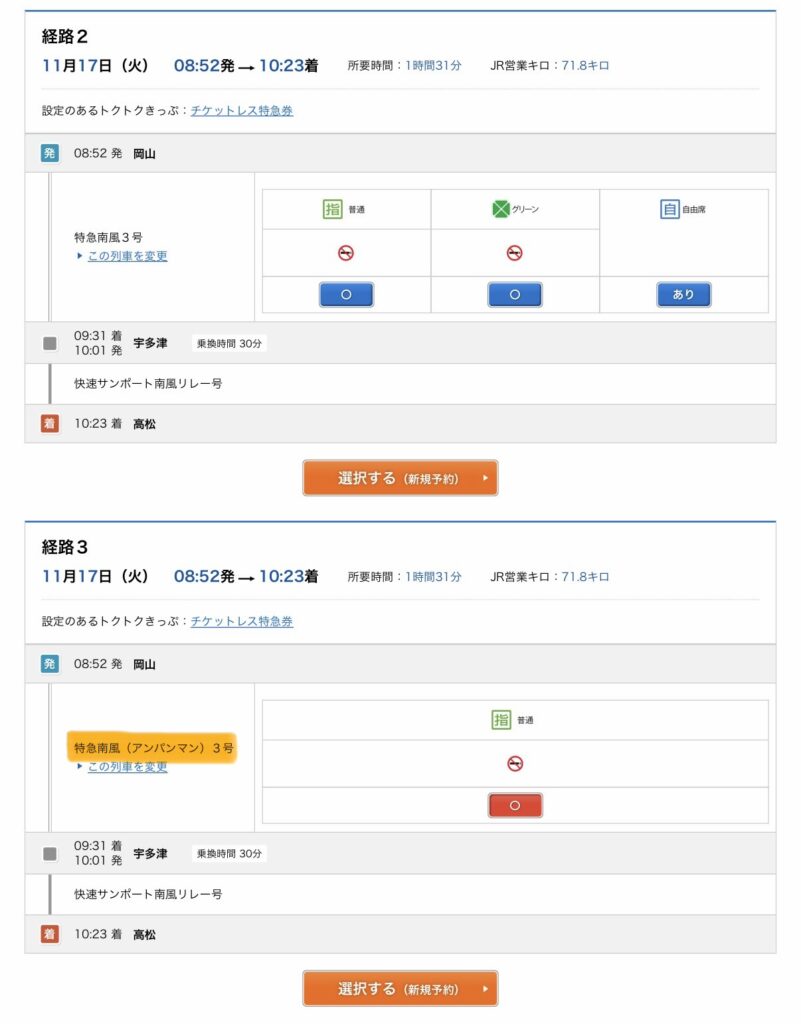Click the blue 自 unreserved-seat icon in Route 2
Screen dimensions: 801x1024
coord(670,209)
